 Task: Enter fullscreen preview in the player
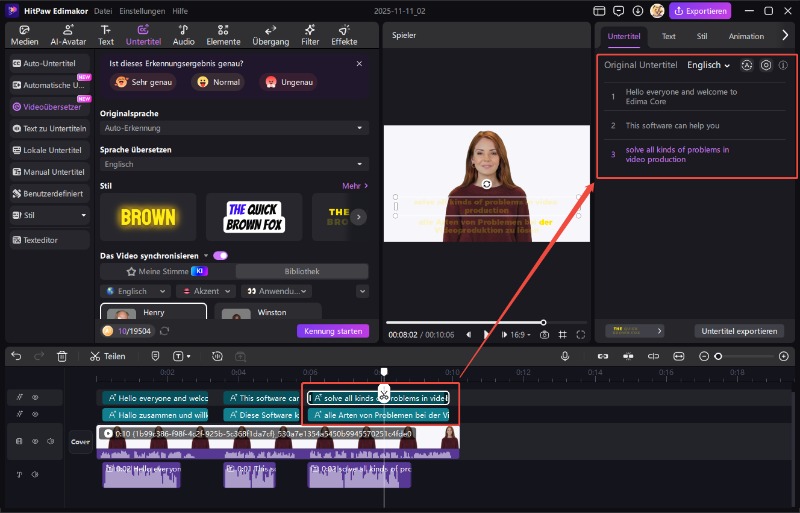tap(581, 334)
